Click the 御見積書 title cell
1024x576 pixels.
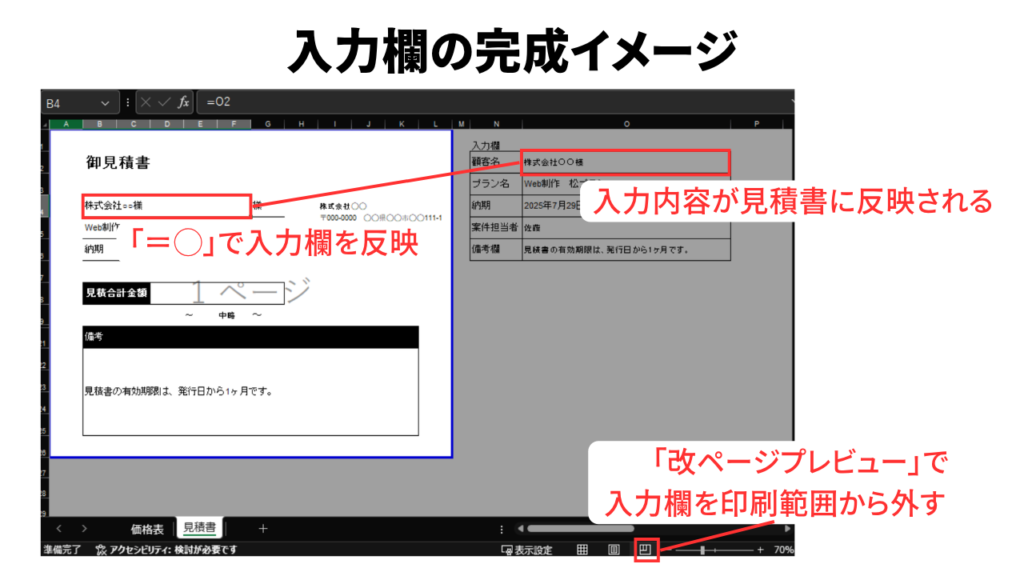[118, 163]
